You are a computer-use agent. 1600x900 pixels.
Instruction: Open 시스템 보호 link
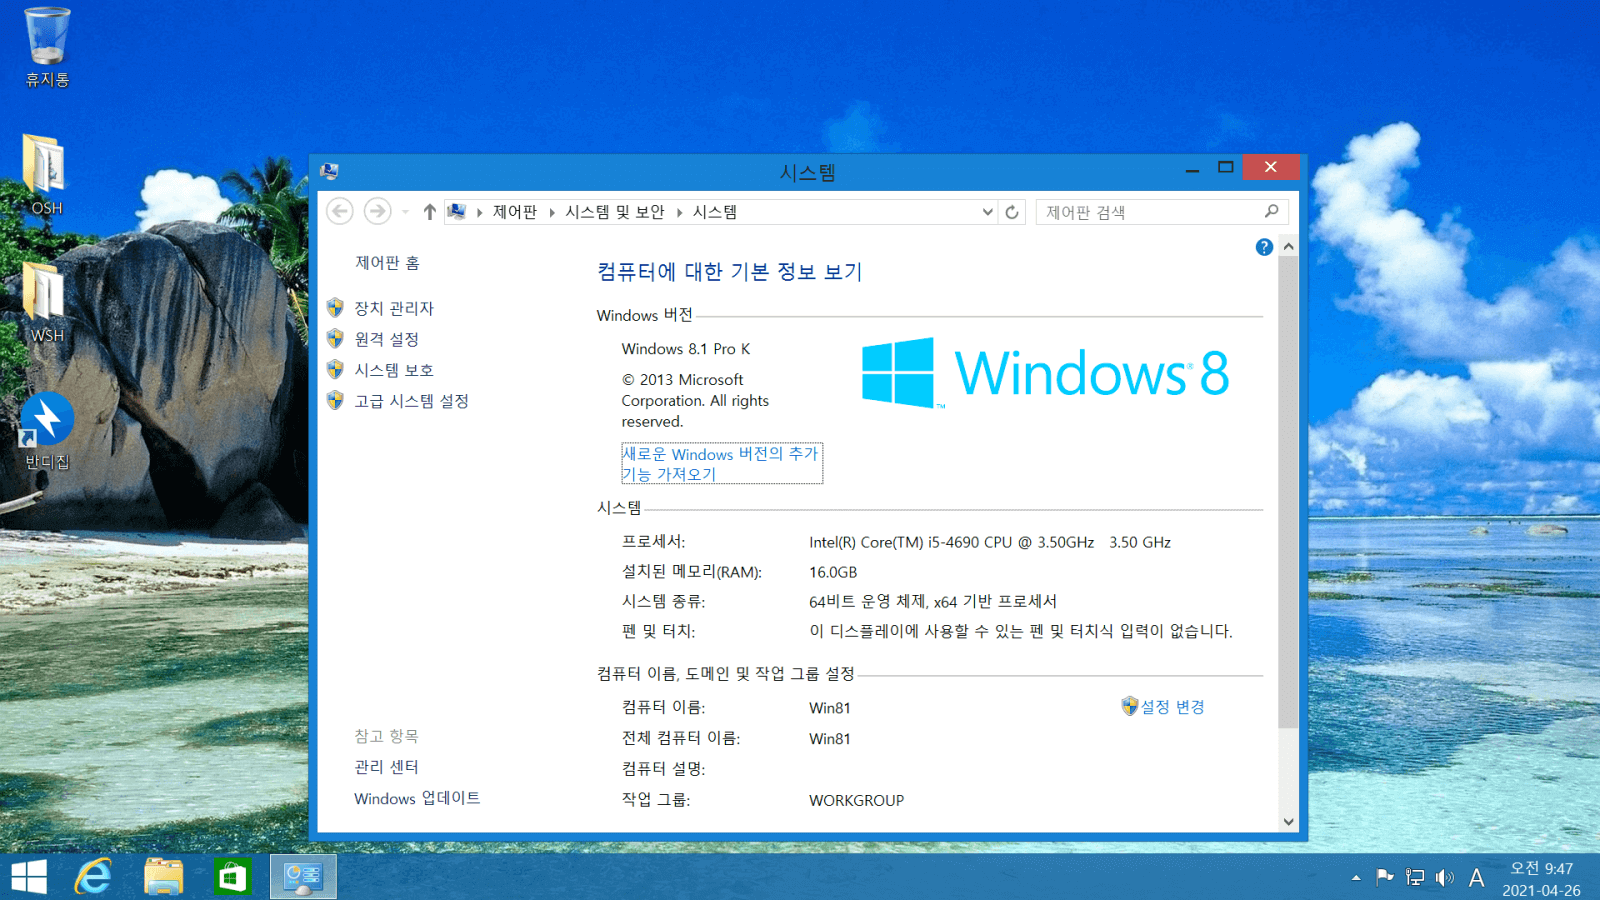(x=394, y=370)
